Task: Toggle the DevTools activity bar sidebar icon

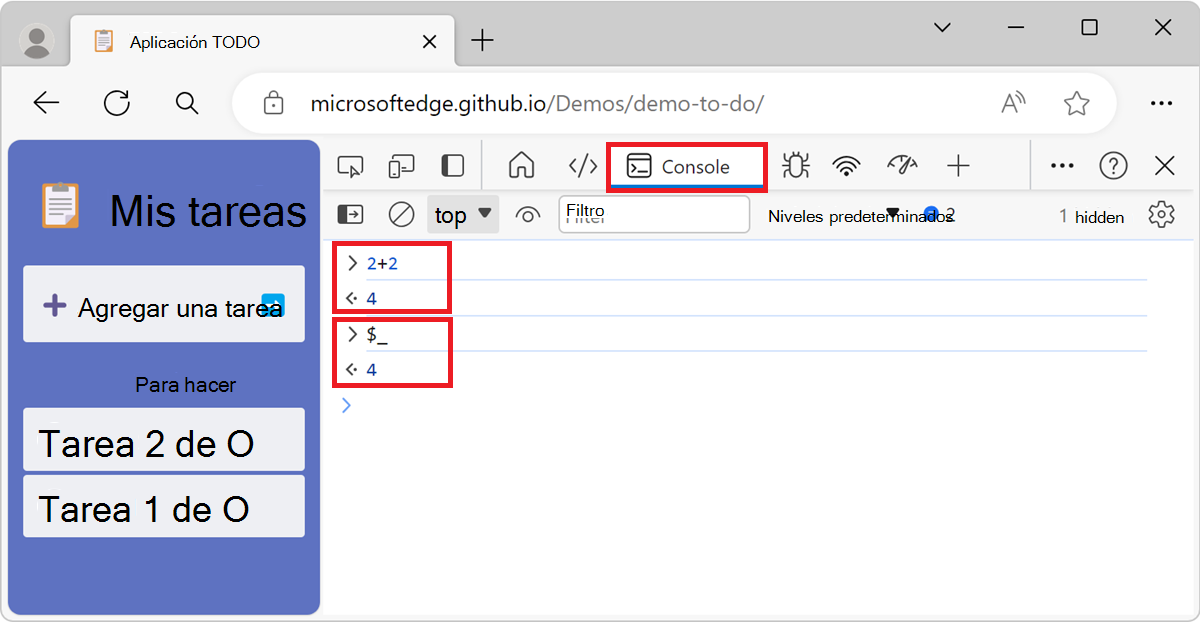Action: 453,166
